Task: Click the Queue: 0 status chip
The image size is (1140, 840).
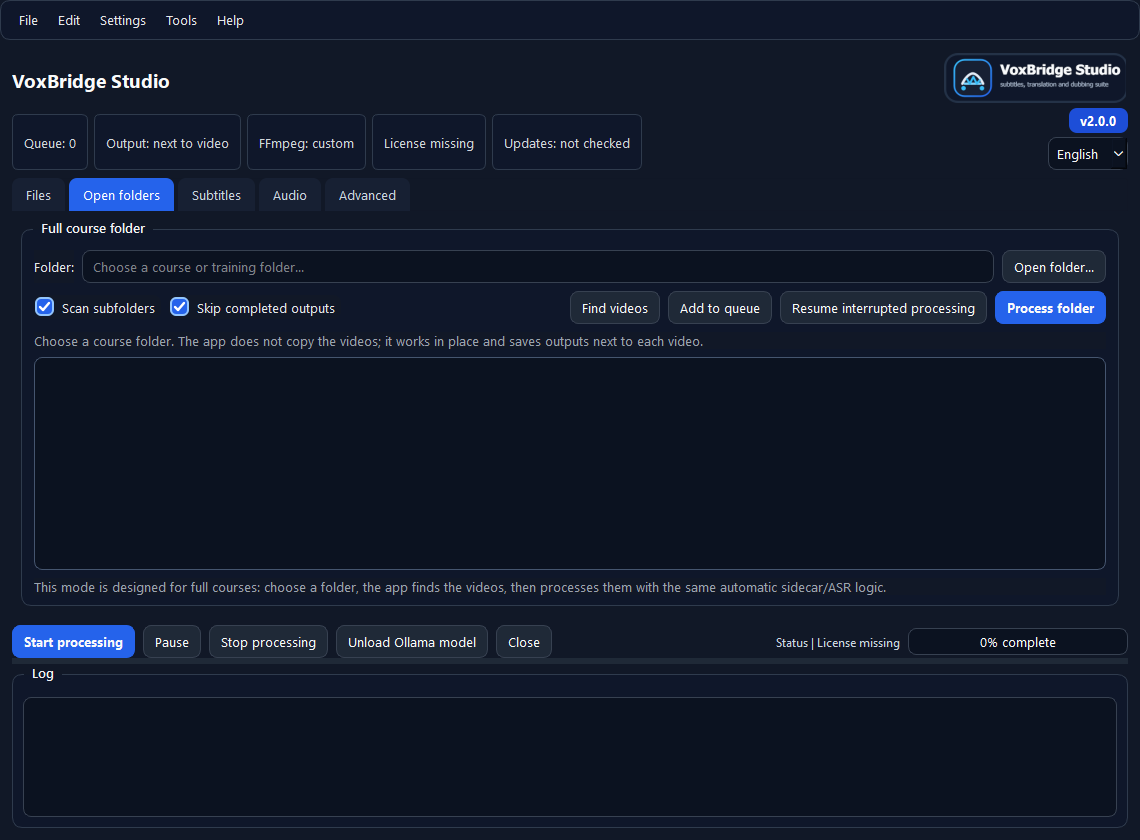Action: tap(49, 142)
